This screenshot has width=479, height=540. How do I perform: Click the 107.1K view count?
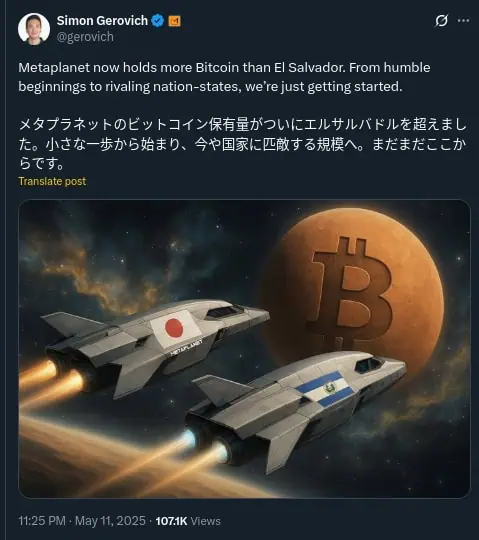(x=171, y=521)
